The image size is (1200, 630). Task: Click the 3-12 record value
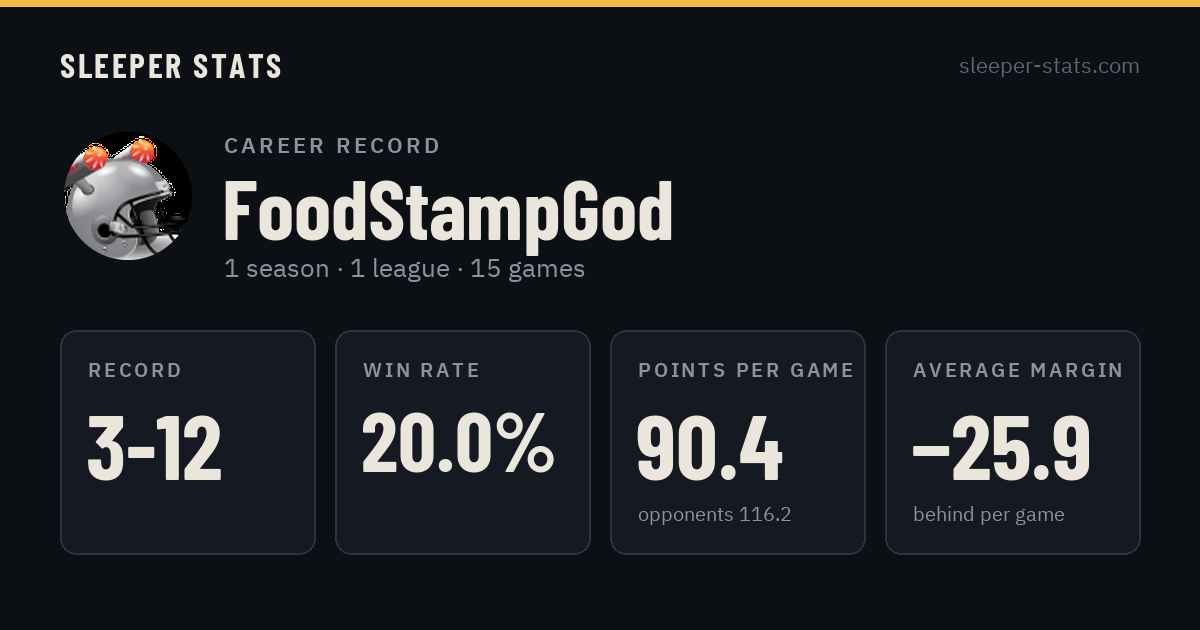[155, 449]
